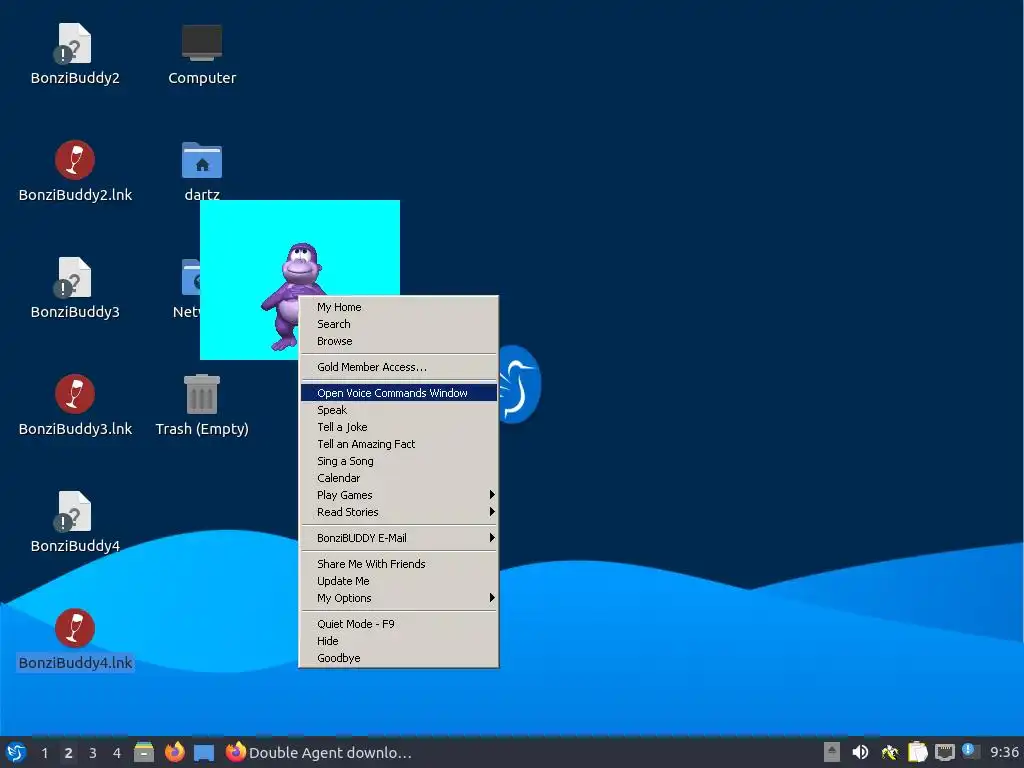The width and height of the screenshot is (1024, 768).
Task: Choose Speak in the context menu
Action: (398, 410)
